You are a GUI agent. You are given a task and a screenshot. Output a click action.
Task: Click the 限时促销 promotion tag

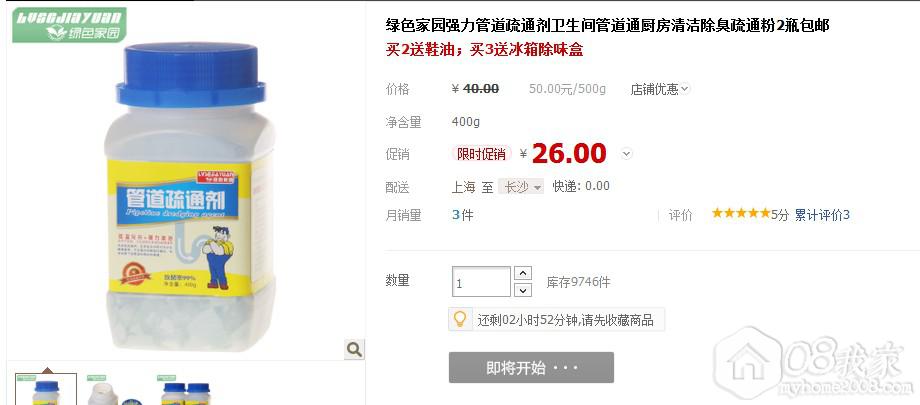[x=481, y=154]
